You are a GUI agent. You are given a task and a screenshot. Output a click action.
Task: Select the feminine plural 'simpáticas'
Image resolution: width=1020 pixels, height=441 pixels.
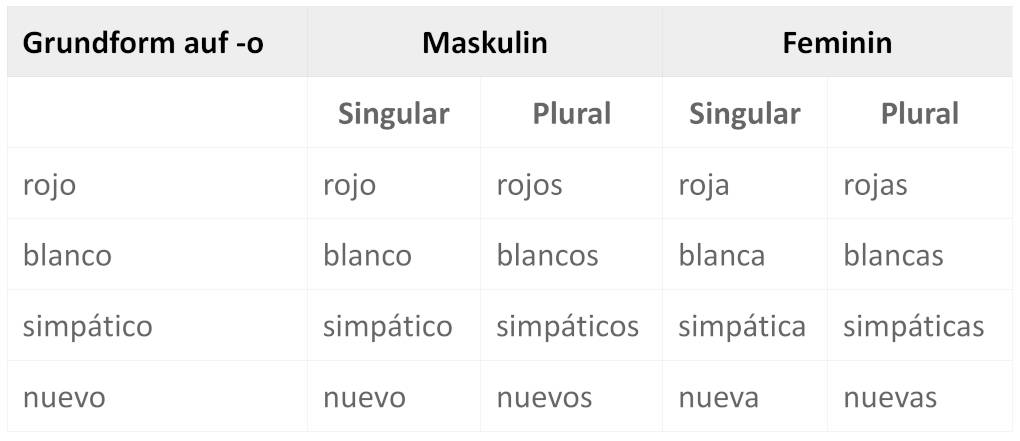pos(913,327)
